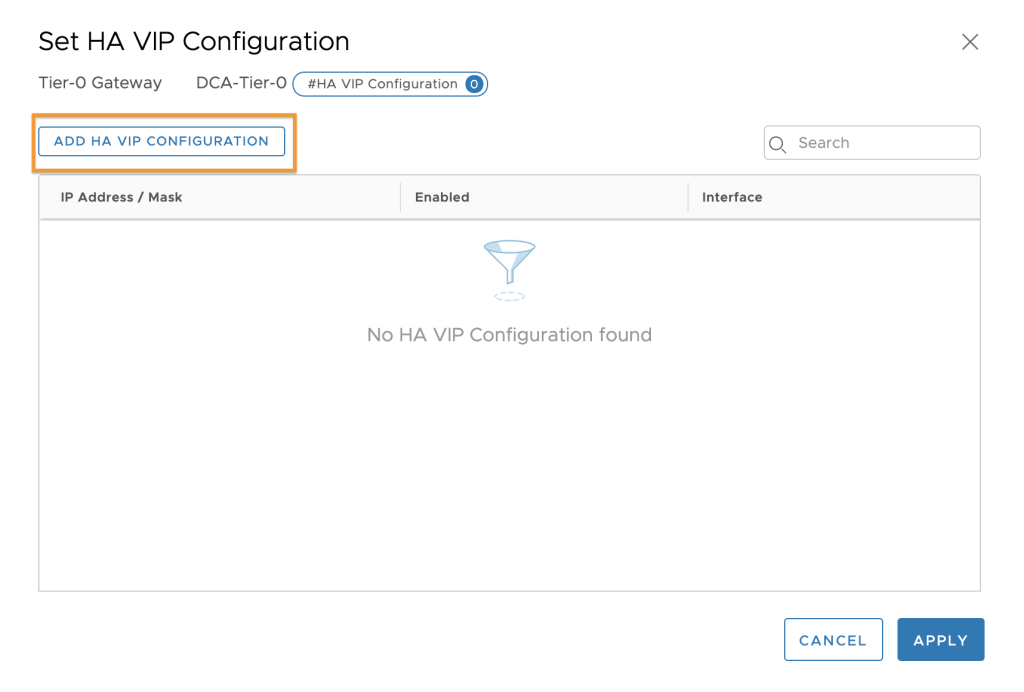The height and width of the screenshot is (692, 1024).
Task: Focus the Search input field
Action: 872,142
